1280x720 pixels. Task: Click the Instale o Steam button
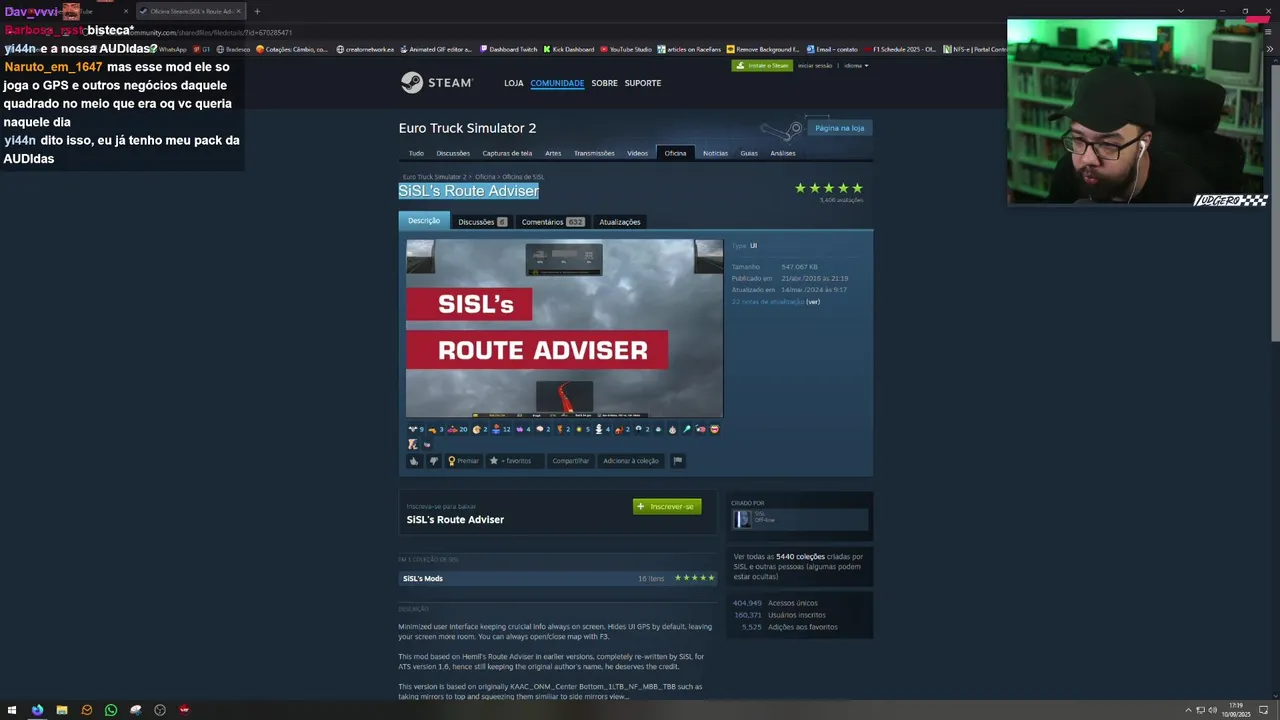(762, 66)
